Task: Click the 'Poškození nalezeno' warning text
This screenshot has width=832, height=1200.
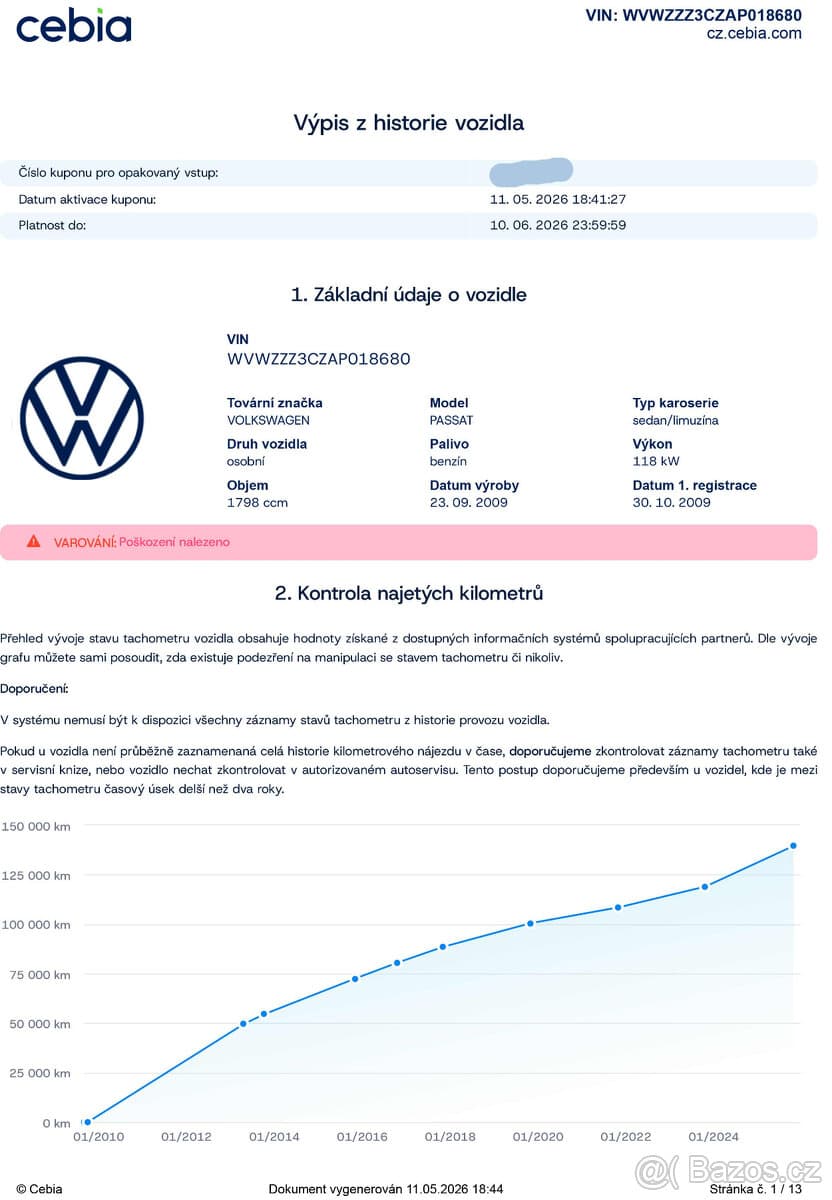Action: pos(174,542)
